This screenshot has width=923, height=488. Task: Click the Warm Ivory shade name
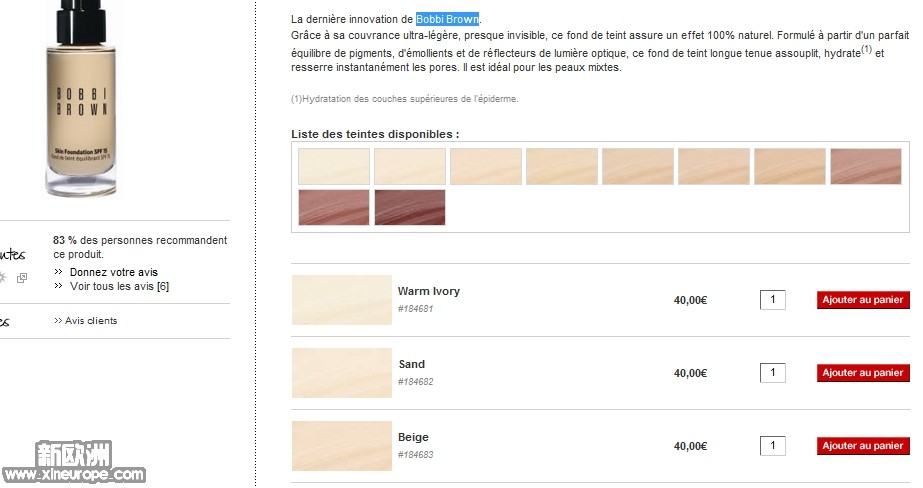[429, 291]
